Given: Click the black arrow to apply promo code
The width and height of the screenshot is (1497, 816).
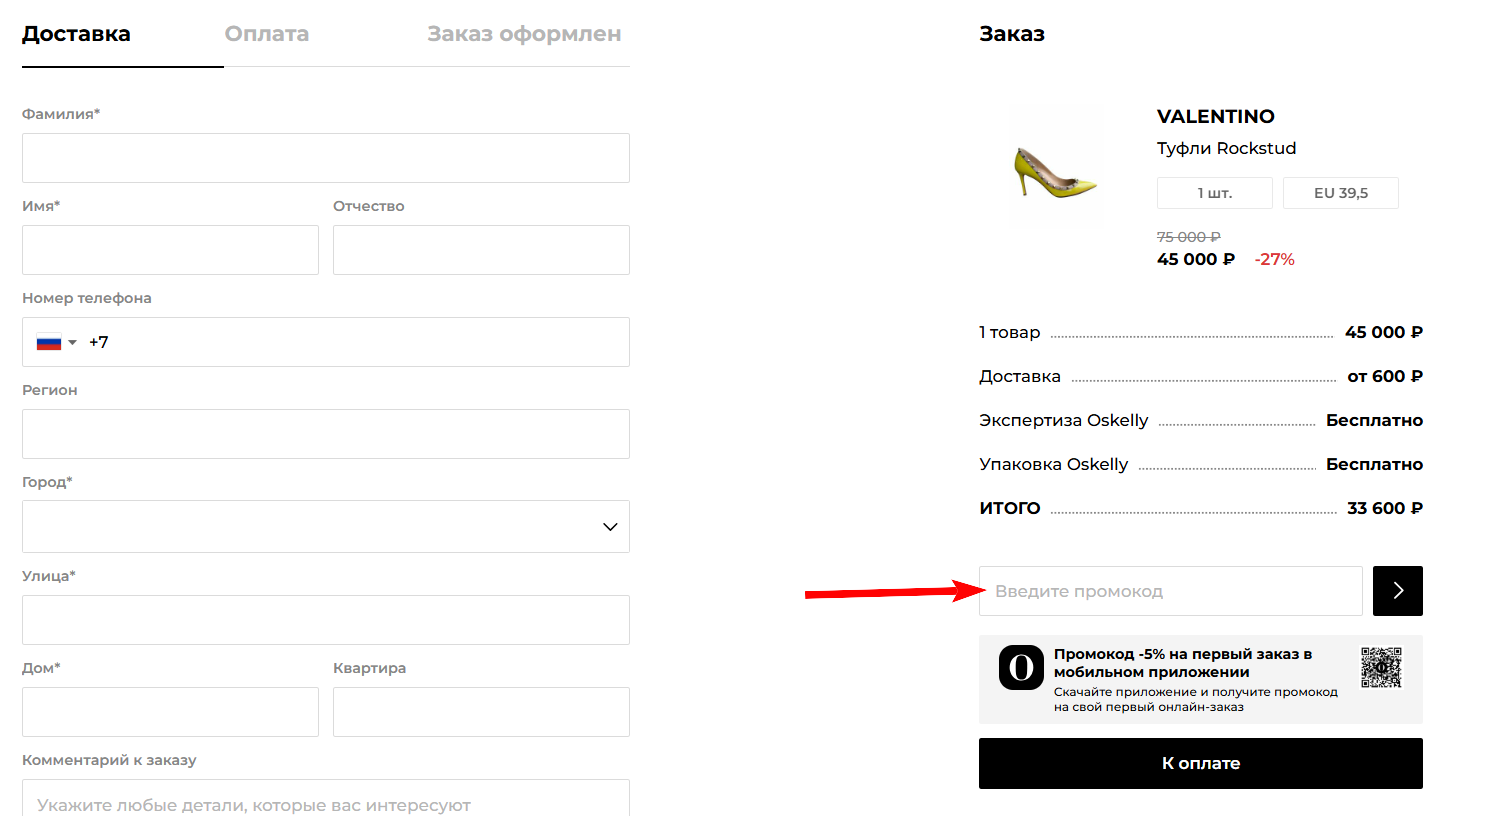Looking at the screenshot, I should 1397,590.
